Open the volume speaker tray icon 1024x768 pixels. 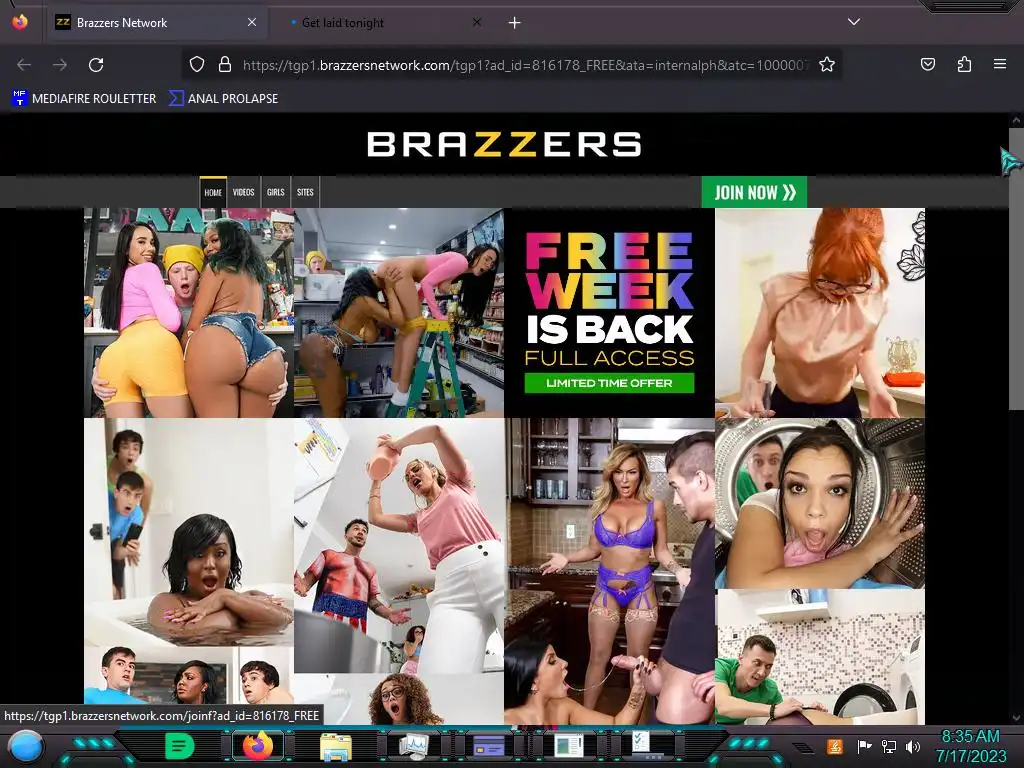pyautogui.click(x=913, y=746)
